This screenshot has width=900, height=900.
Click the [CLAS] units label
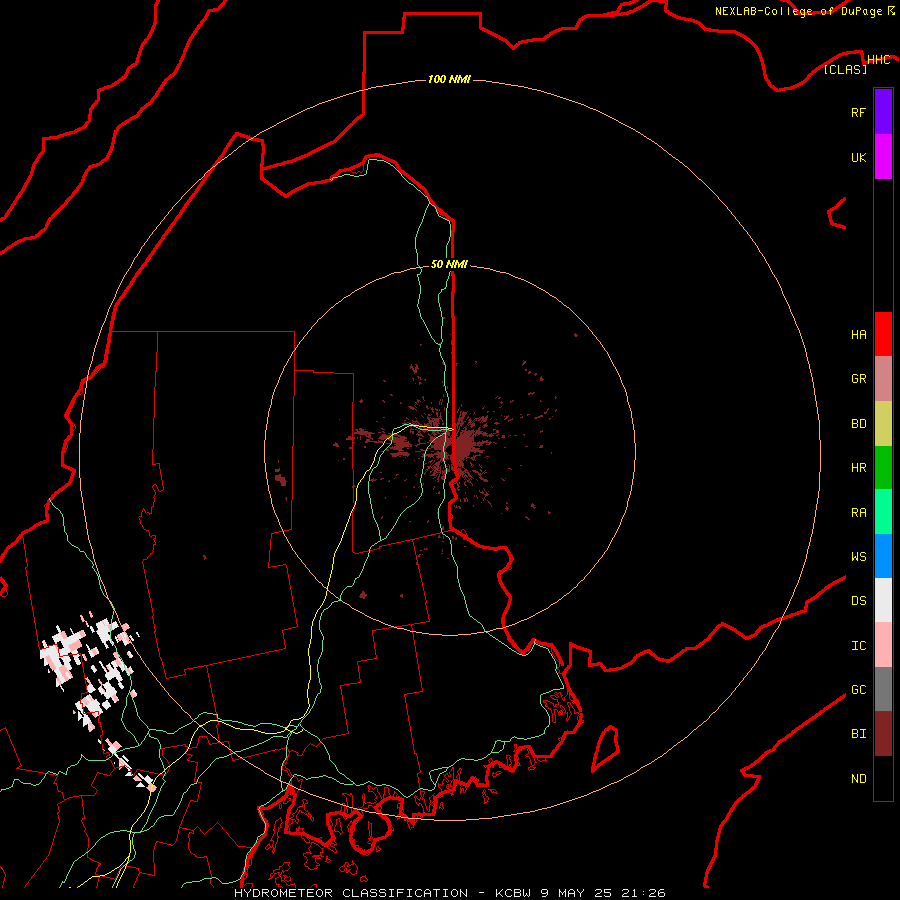[845, 69]
